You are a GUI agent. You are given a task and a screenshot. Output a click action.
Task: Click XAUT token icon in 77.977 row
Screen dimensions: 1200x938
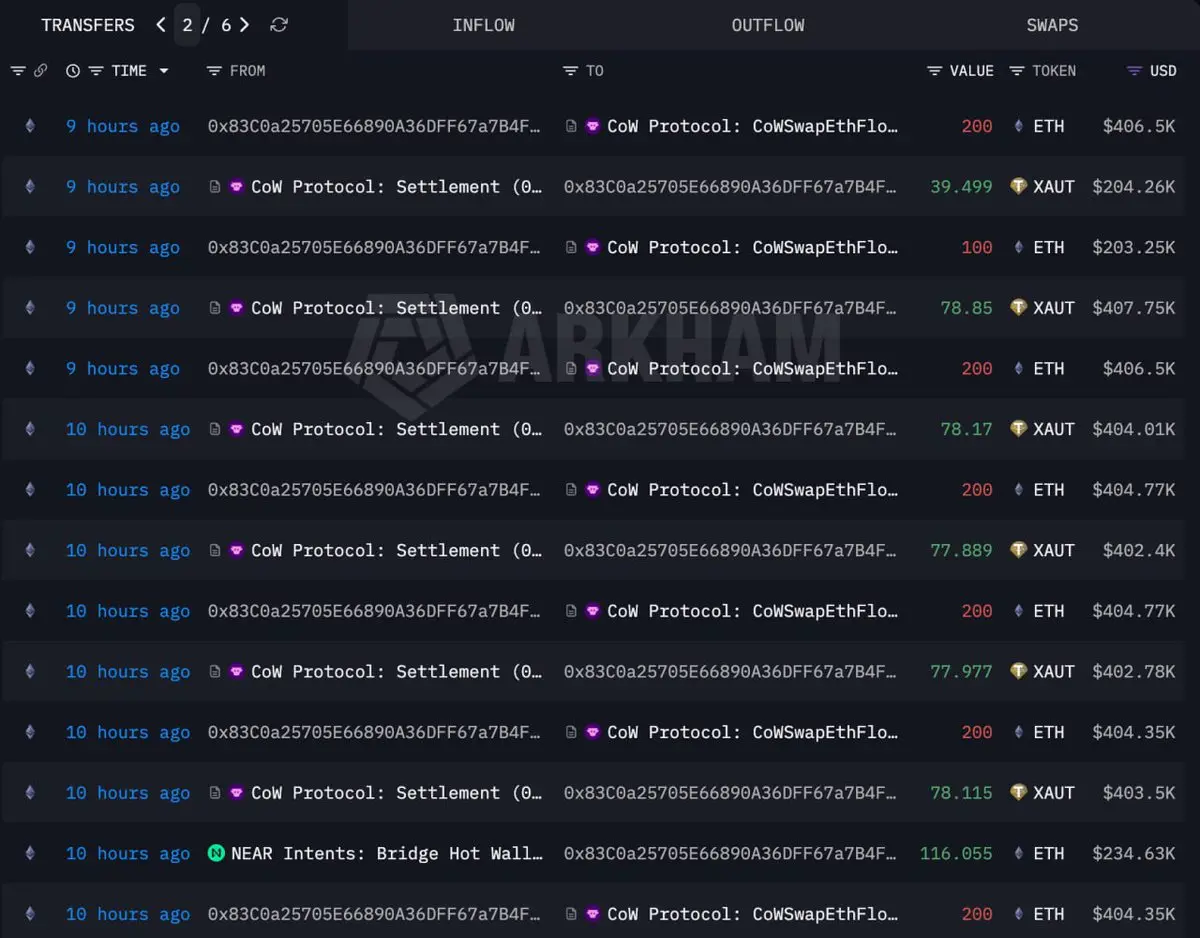[x=1019, y=672]
